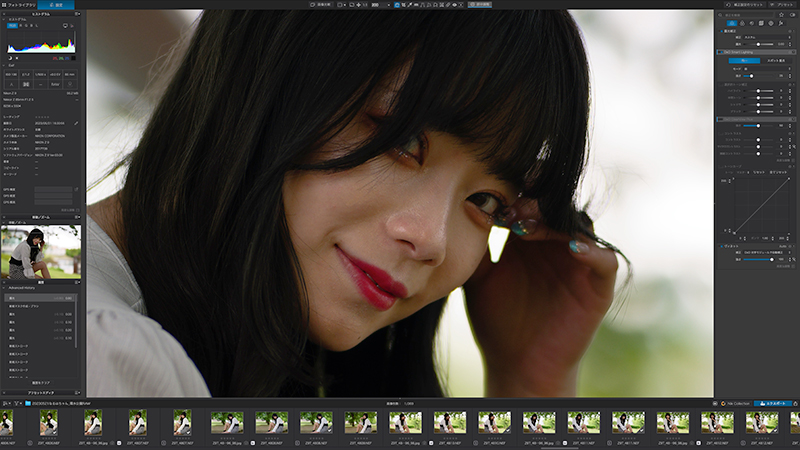The height and width of the screenshot is (450, 800).
Task: Toggle the Selective Tone correction on/off
Action: point(720,85)
